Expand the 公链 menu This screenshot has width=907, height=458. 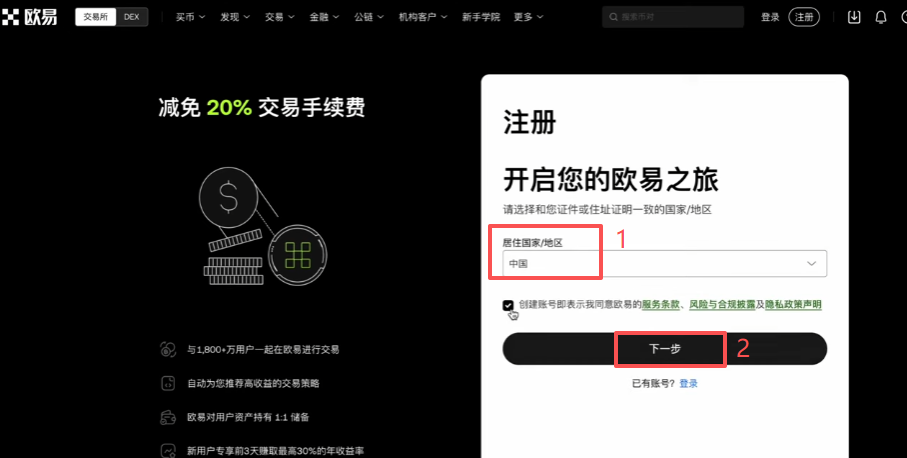[x=369, y=17]
